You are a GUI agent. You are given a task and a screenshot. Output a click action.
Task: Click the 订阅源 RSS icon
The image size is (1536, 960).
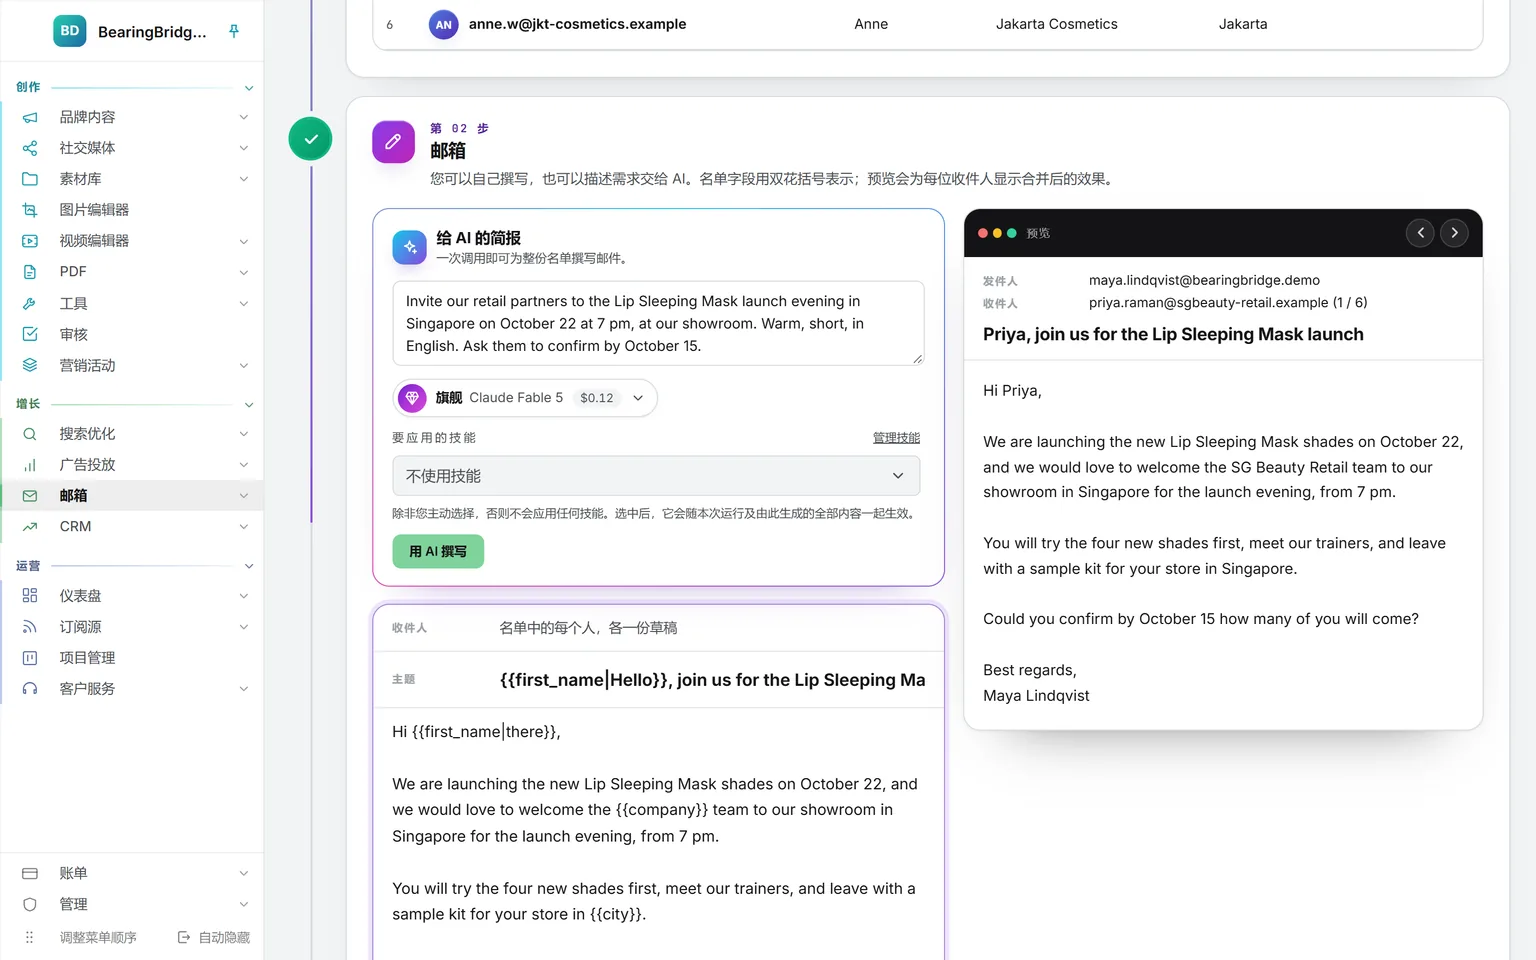coord(30,627)
